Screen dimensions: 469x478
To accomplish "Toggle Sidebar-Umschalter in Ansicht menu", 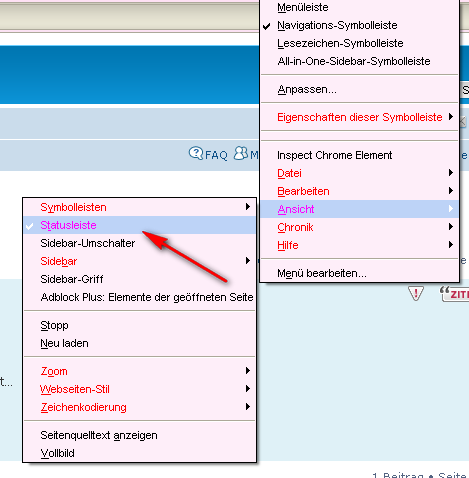I will pyautogui.click(x=139, y=243).
